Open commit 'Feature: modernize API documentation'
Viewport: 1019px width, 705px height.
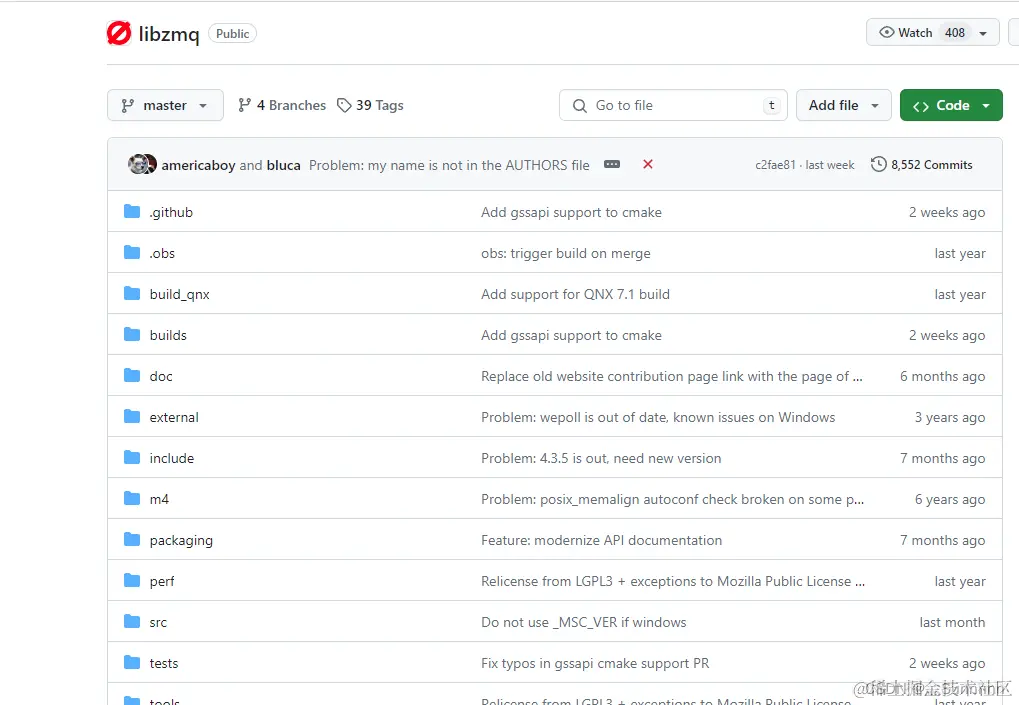click(x=601, y=540)
